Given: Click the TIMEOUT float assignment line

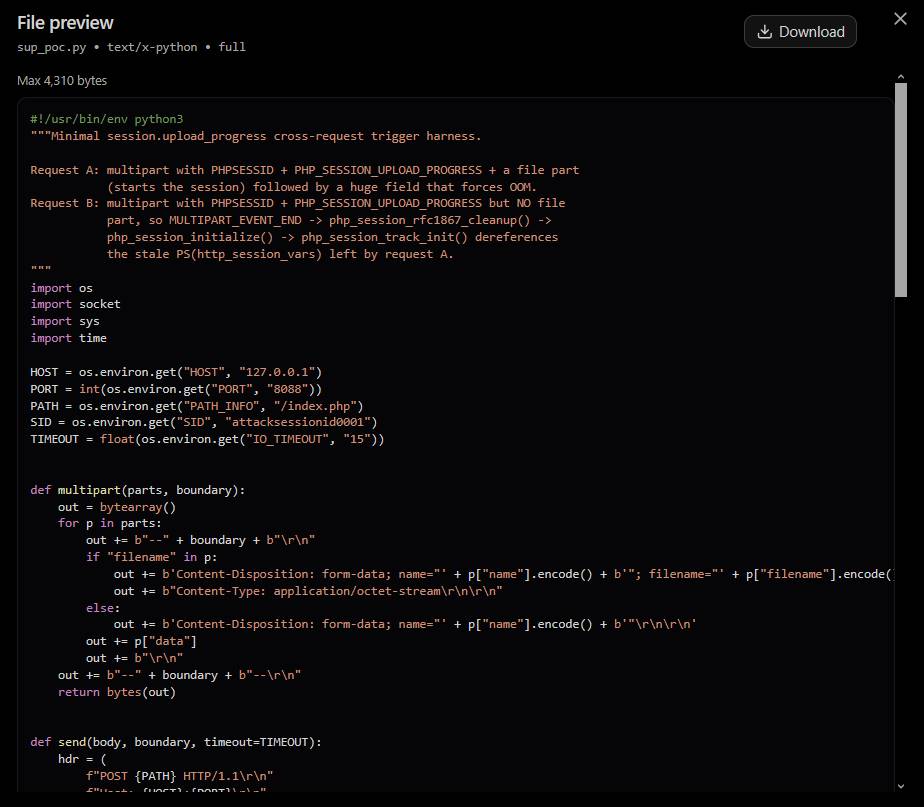Looking at the screenshot, I should coord(207,440).
